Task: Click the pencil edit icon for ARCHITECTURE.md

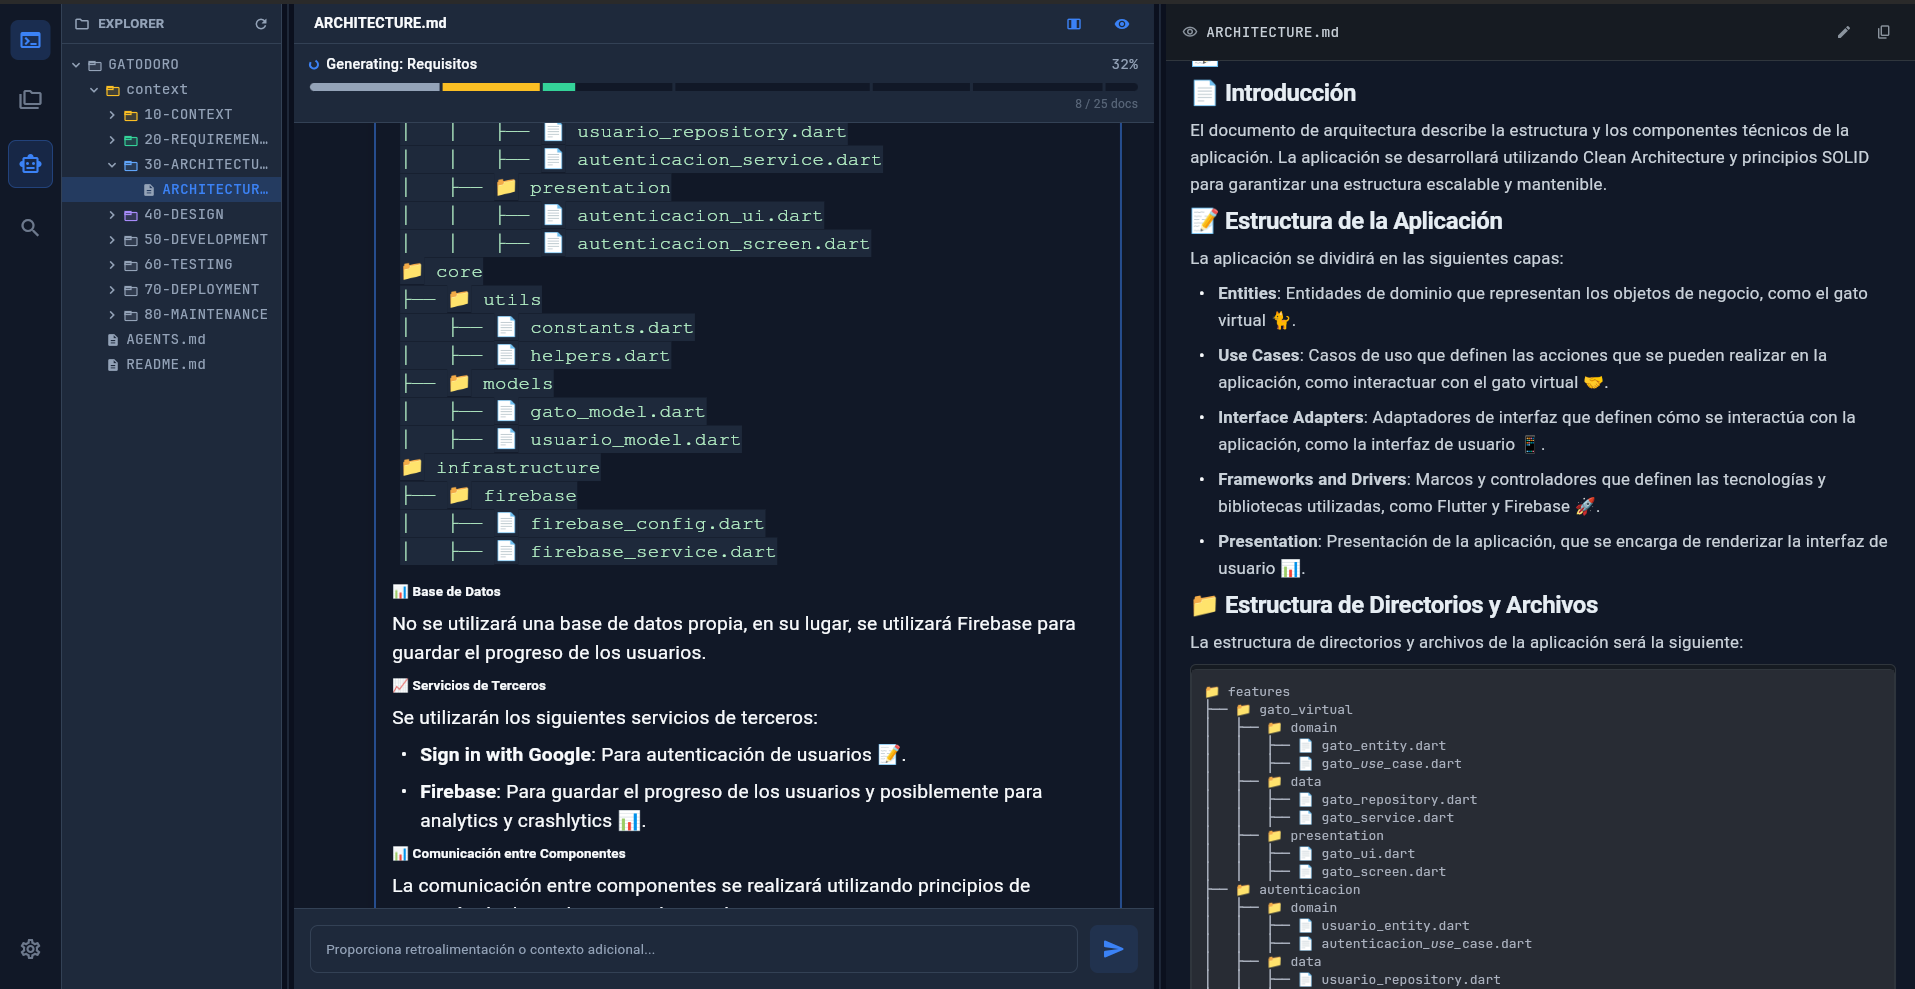Action: tap(1843, 32)
